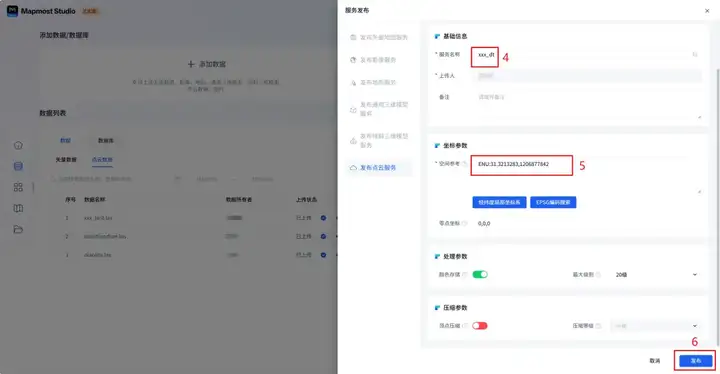Open the 压缩等级 dropdown
The width and height of the screenshot is (720, 374).
coord(656,326)
